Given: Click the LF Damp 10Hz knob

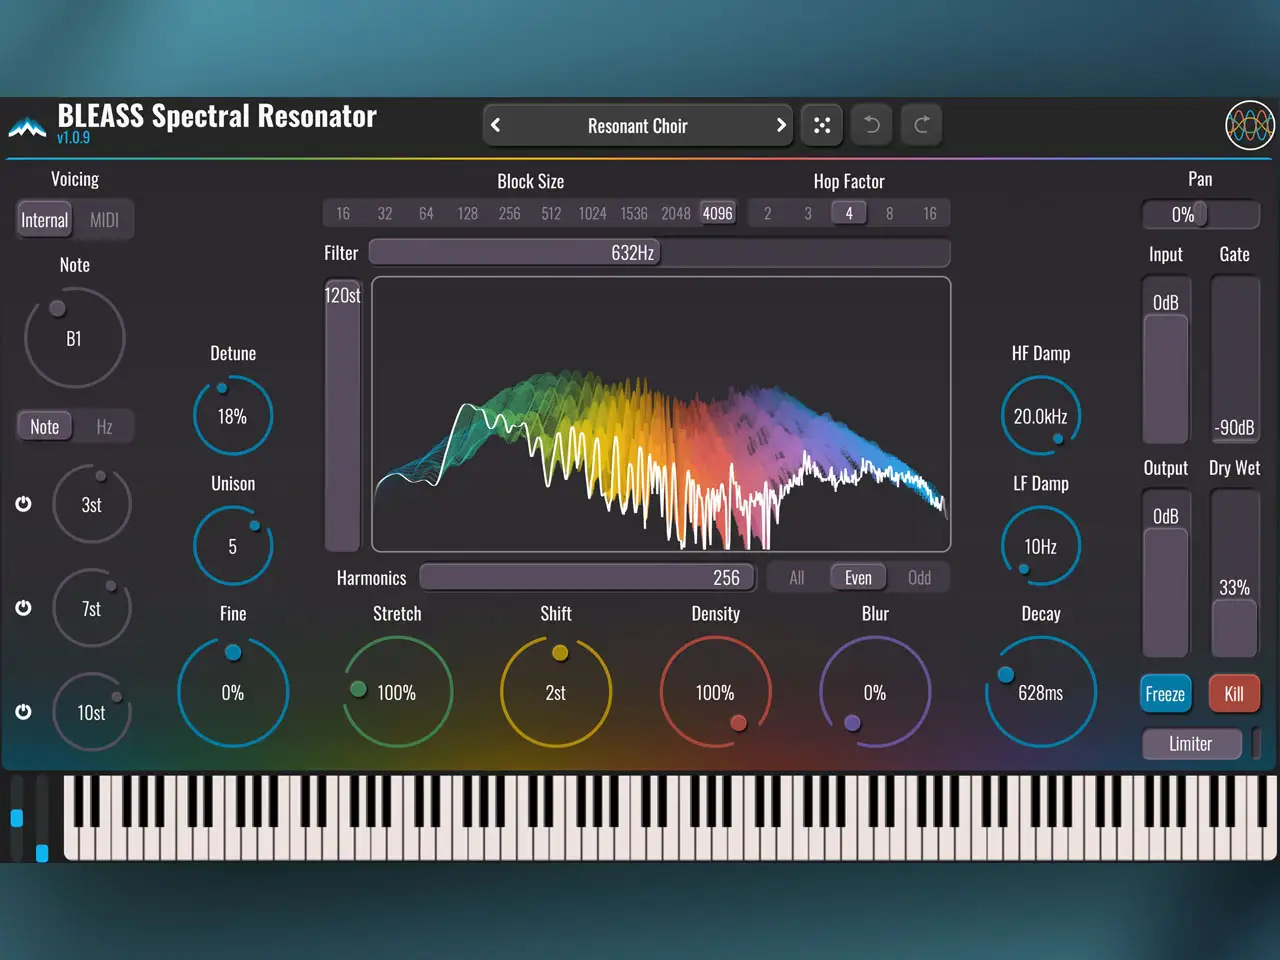Looking at the screenshot, I should tap(1041, 546).
